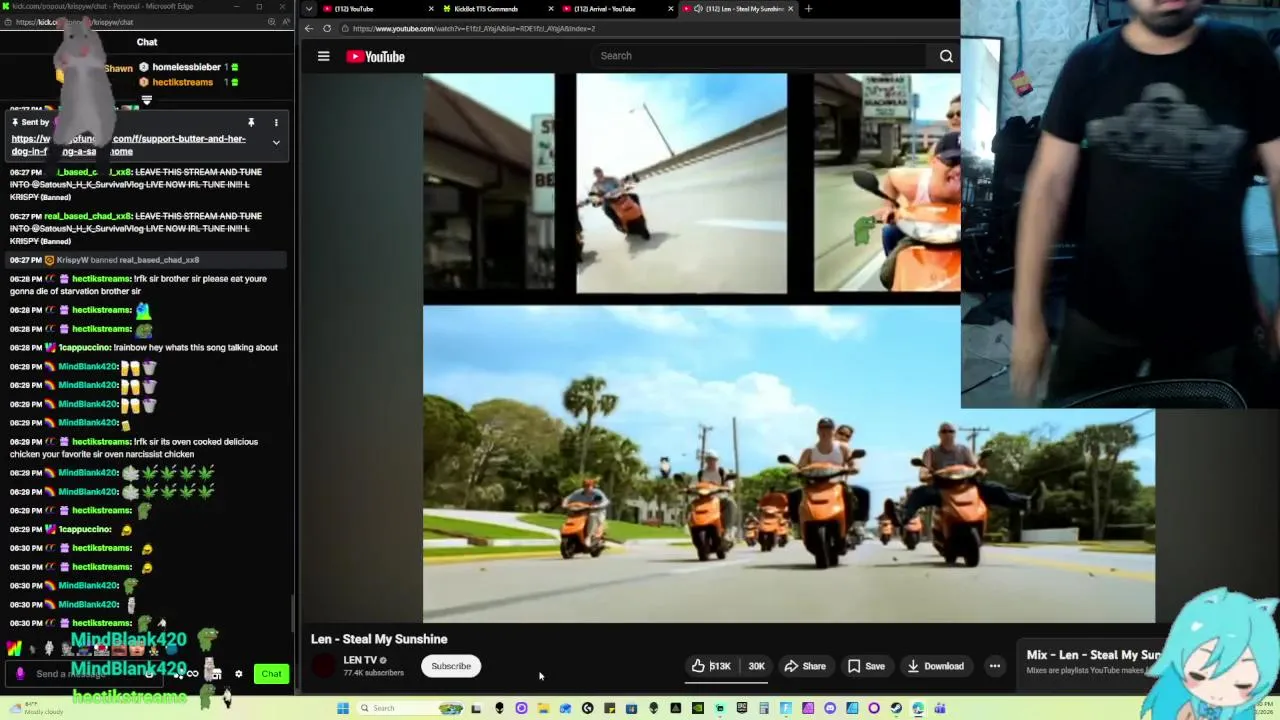The height and width of the screenshot is (720, 1280).
Task: Close the Arrival - YouTube tab
Action: [670, 9]
